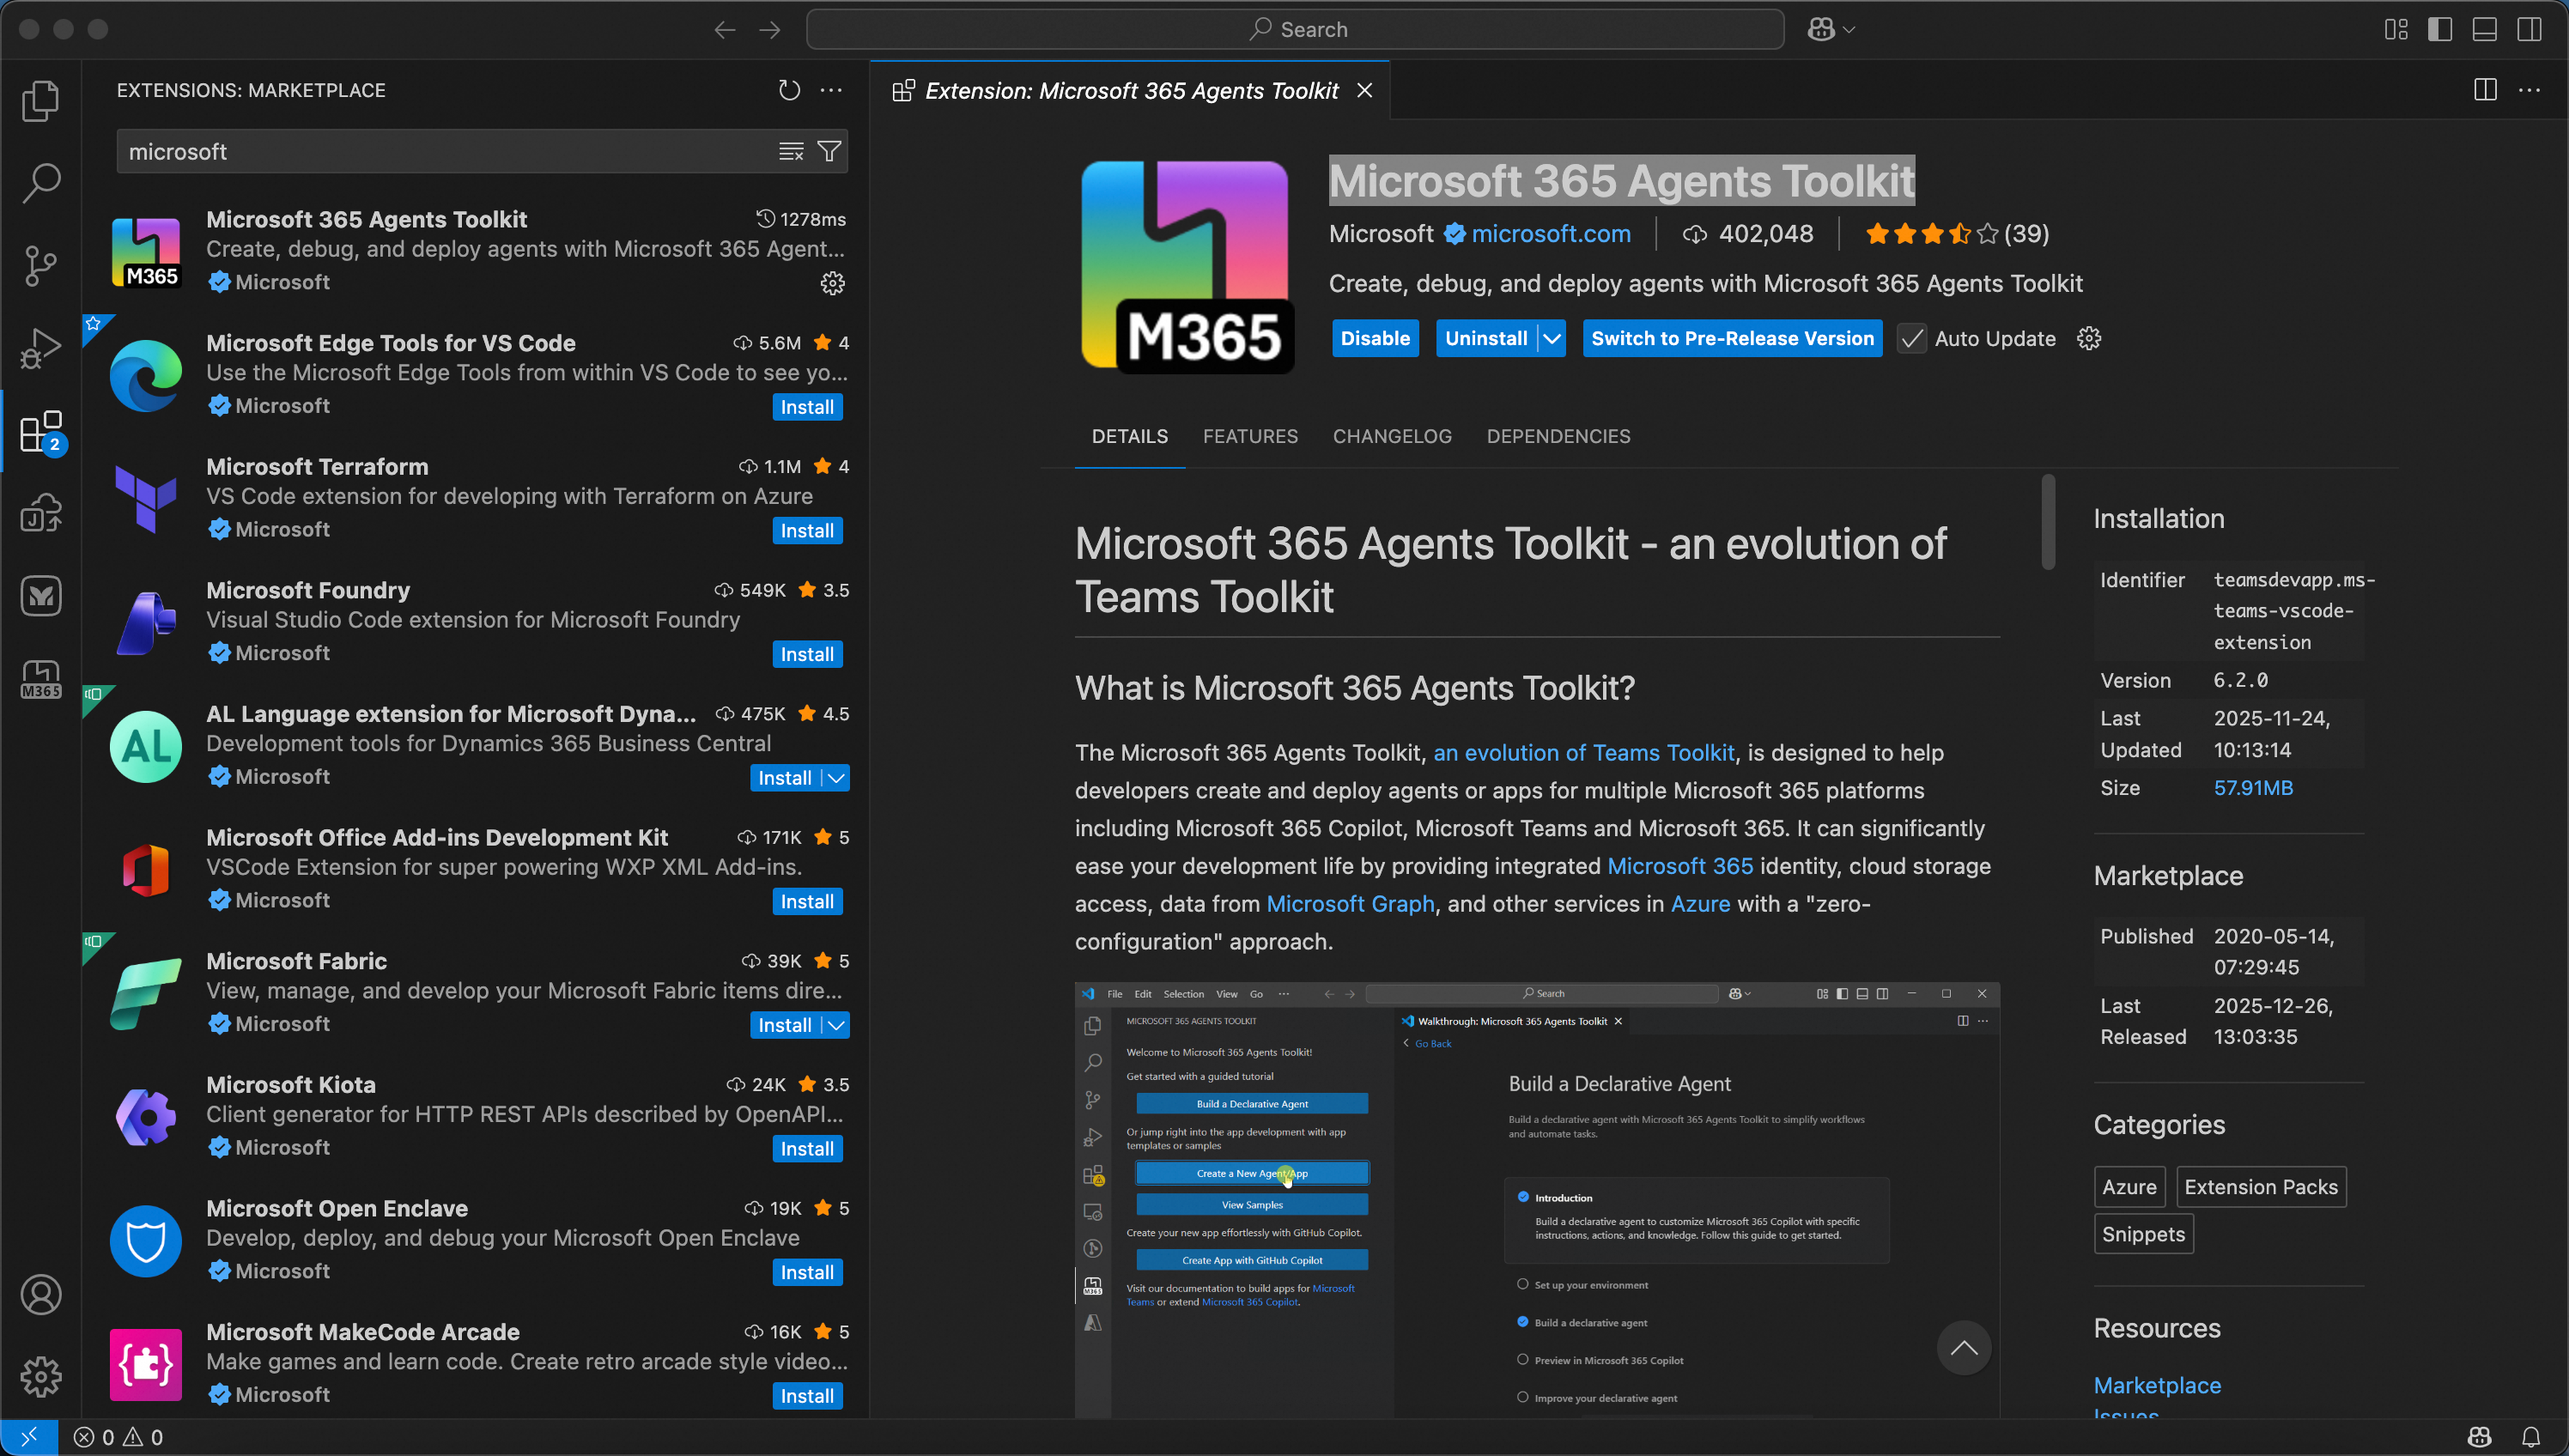Click the details page vertical scrollbar

pyautogui.click(x=2048, y=521)
